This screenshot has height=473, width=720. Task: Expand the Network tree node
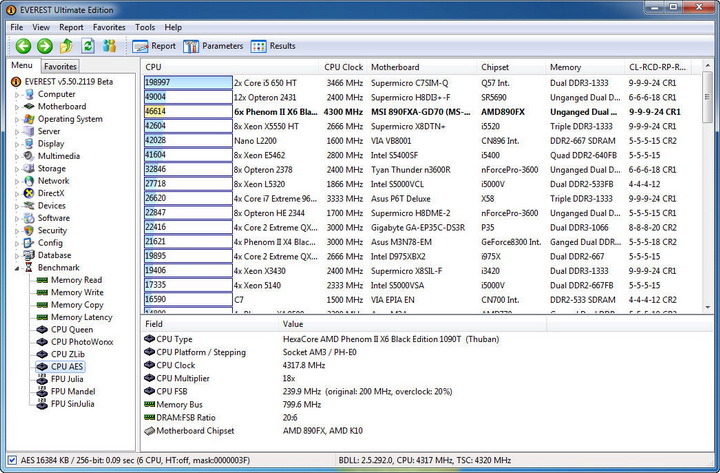[x=17, y=181]
